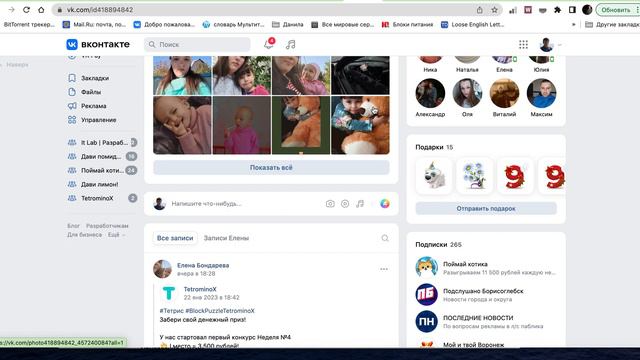Click Отправить подарок button
The image size is (640, 360).
(x=486, y=209)
